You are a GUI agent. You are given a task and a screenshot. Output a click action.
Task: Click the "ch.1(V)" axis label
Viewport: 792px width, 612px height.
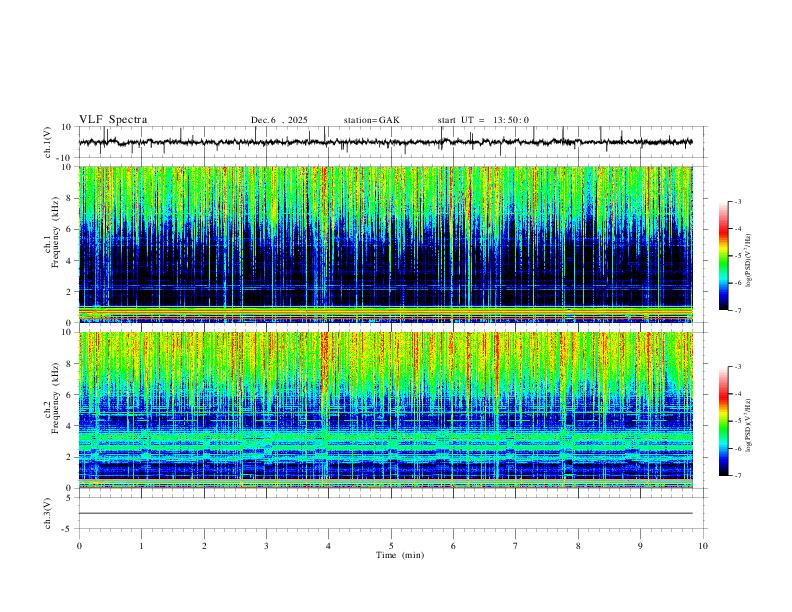tap(48, 142)
